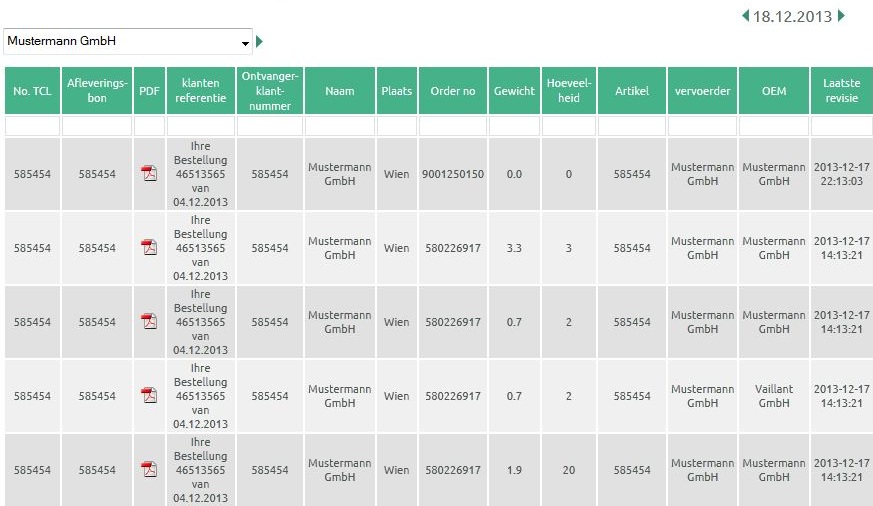Viewport: 873px width, 506px height.
Task: Go to previous date using left arrow
Action: [745, 16]
